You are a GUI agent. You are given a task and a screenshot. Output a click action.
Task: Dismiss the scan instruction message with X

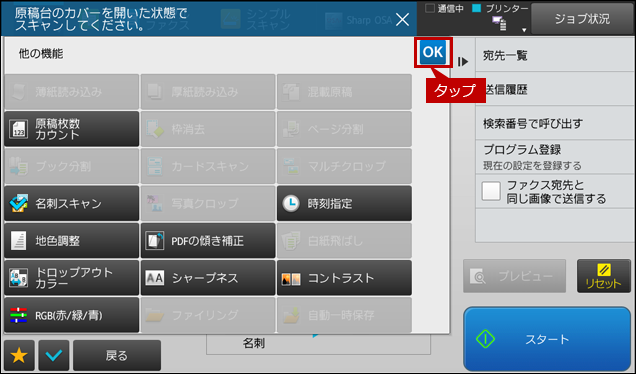pos(402,19)
